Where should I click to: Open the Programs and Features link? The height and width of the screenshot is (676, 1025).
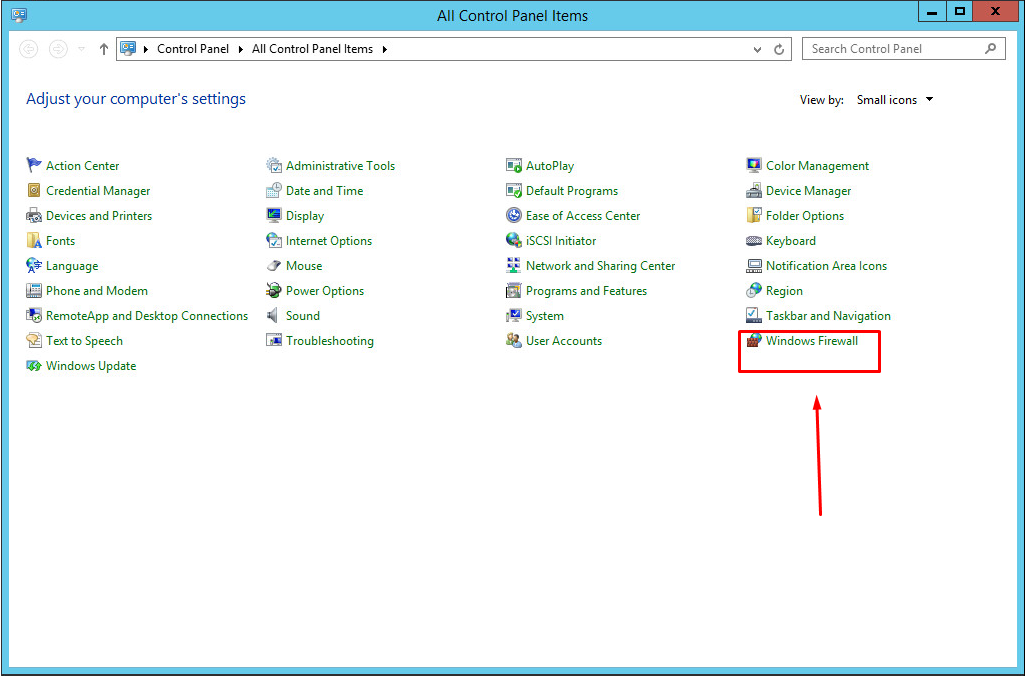(586, 291)
